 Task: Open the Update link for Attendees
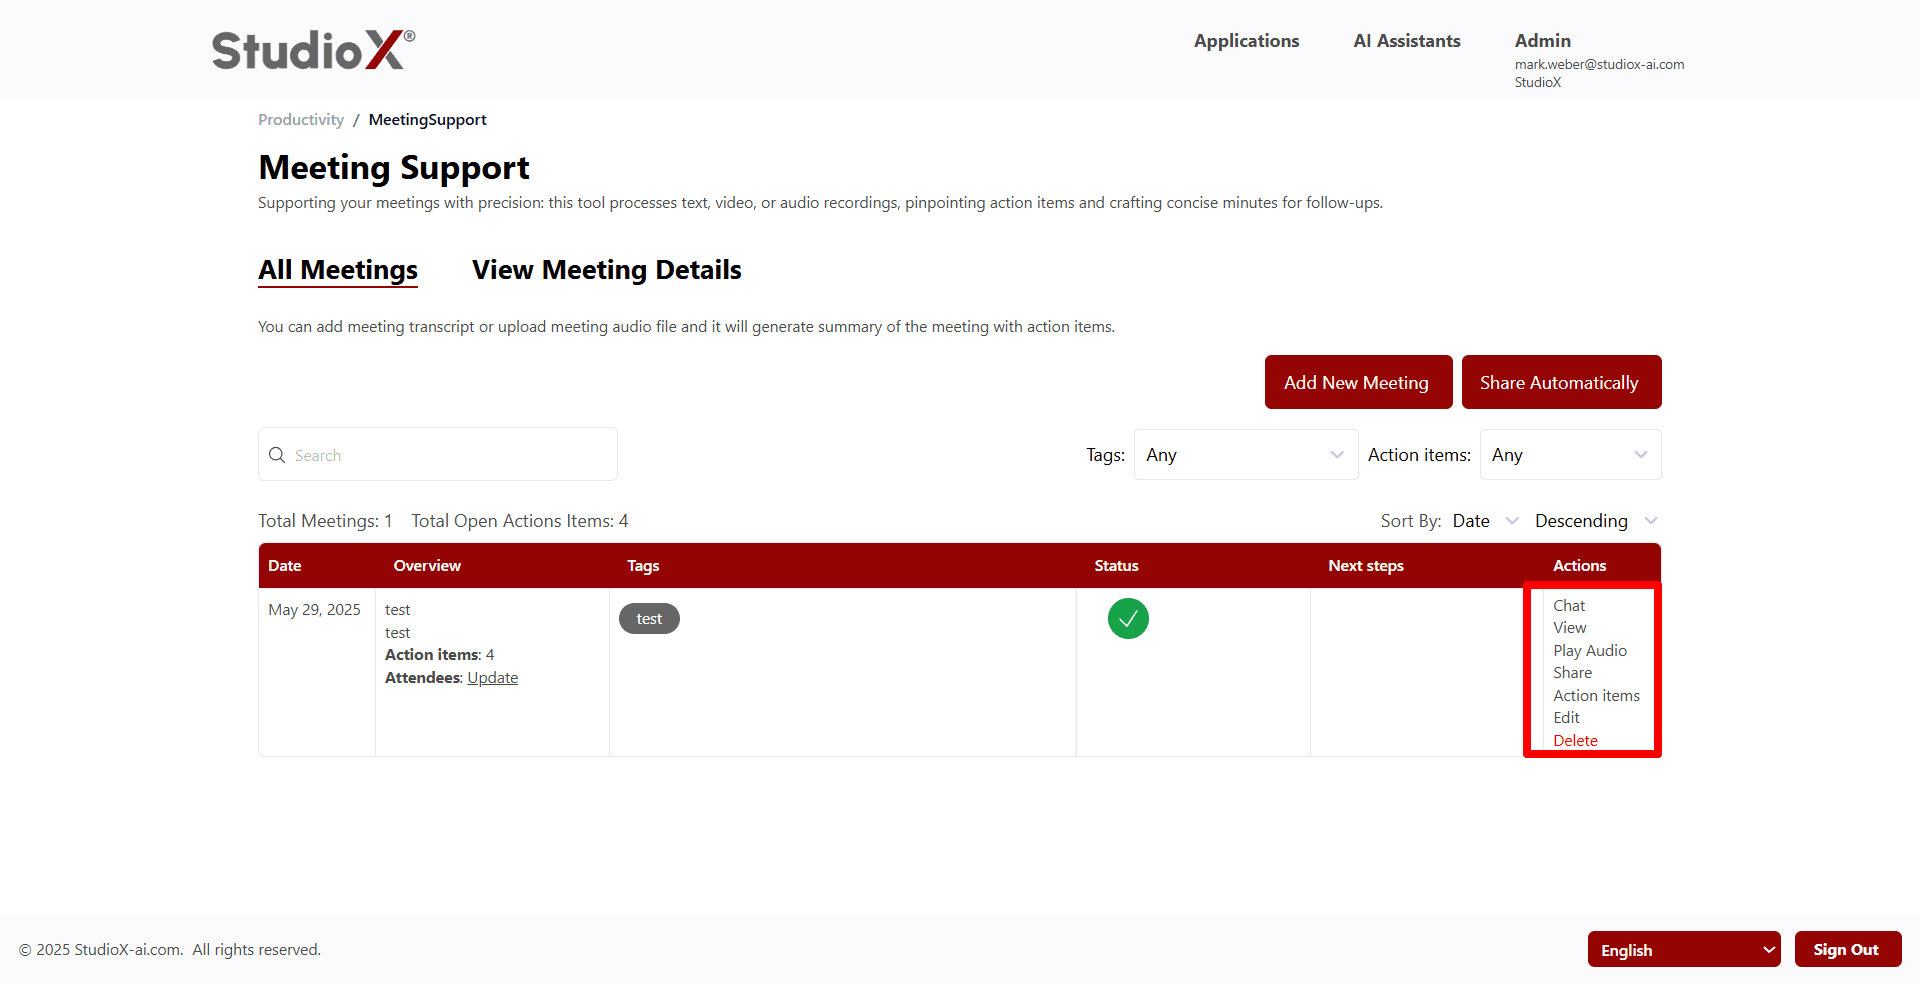pos(492,677)
